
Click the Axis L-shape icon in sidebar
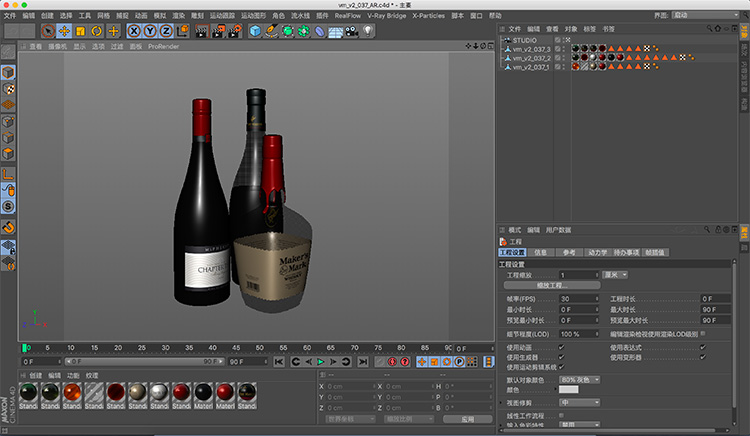[8, 174]
